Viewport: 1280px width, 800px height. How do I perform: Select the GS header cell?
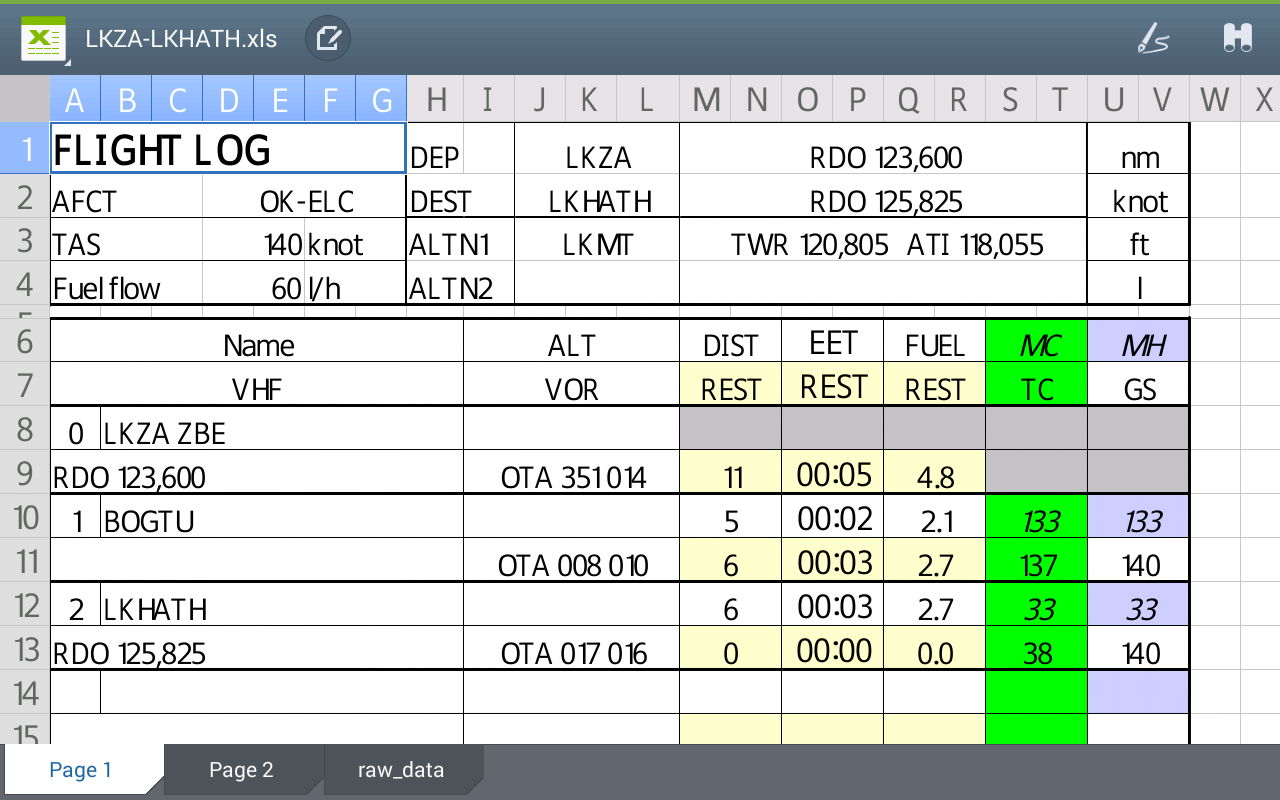coord(1139,386)
